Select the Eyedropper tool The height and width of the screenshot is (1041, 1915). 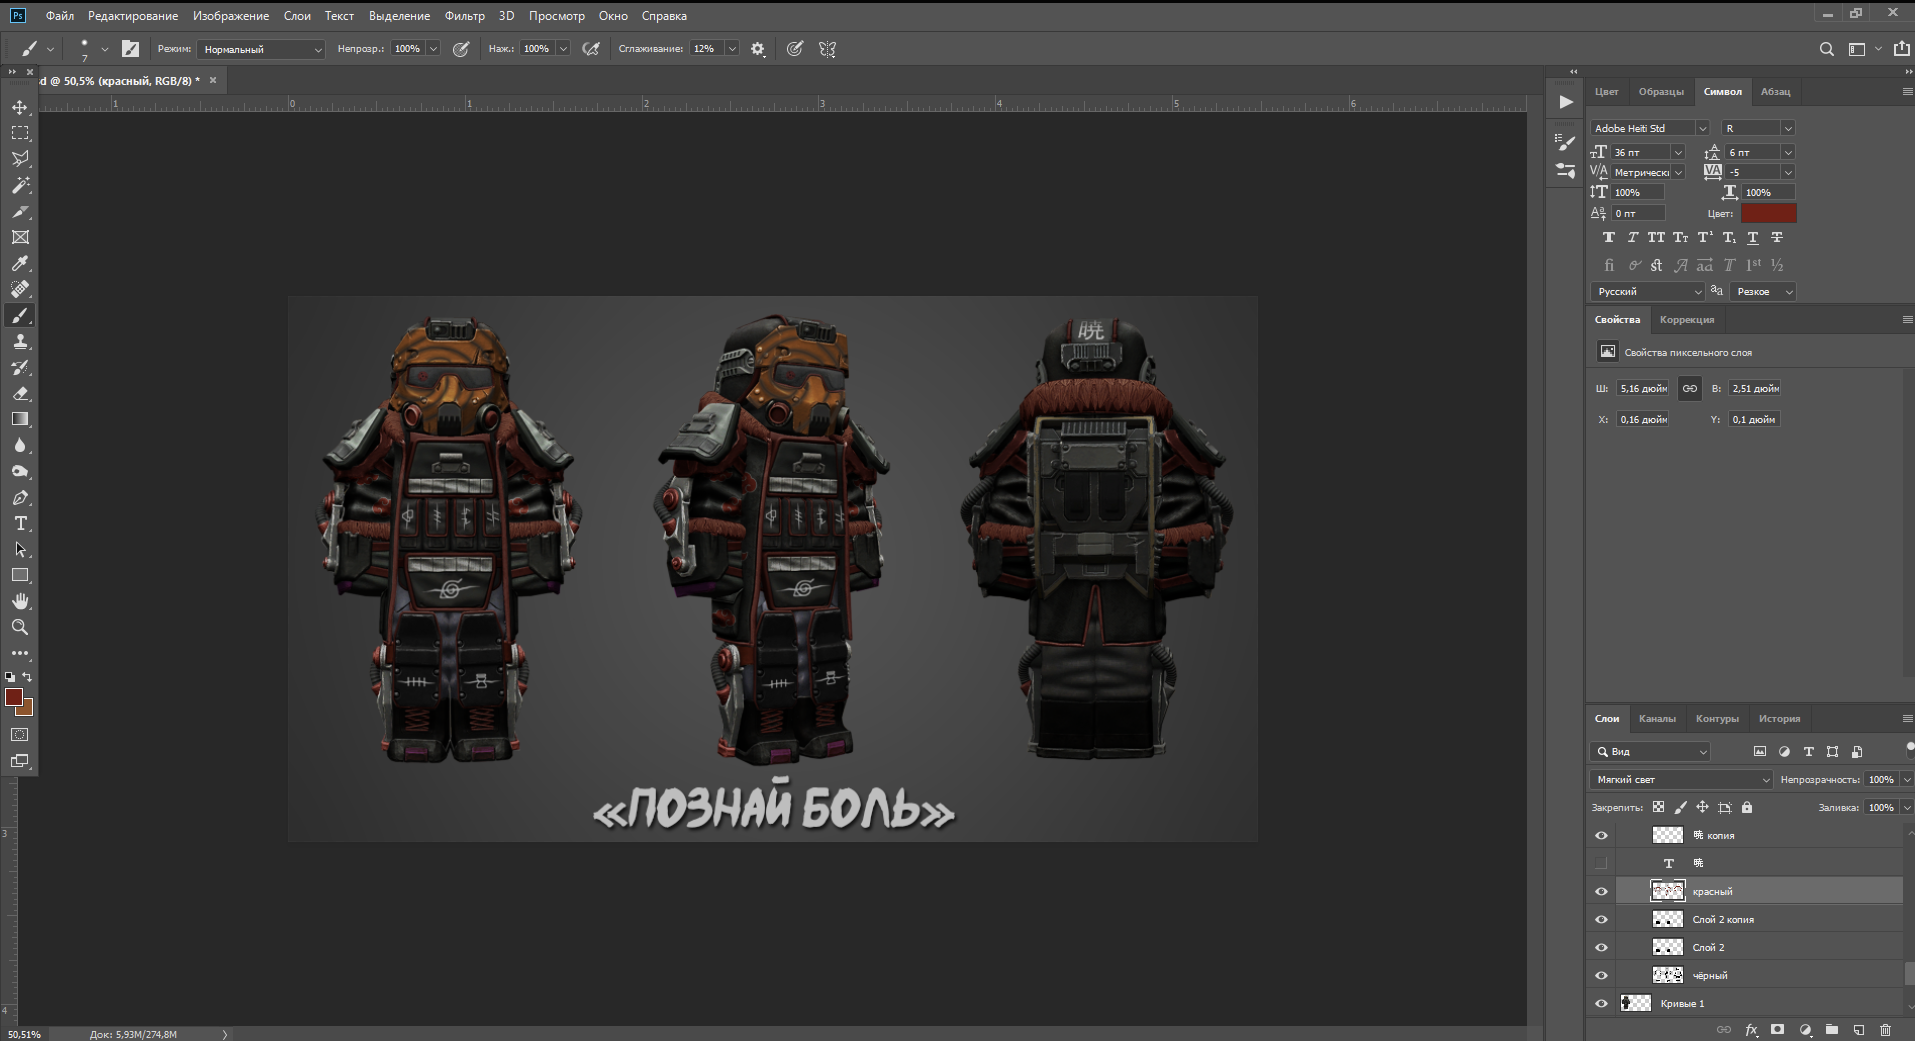coord(20,263)
